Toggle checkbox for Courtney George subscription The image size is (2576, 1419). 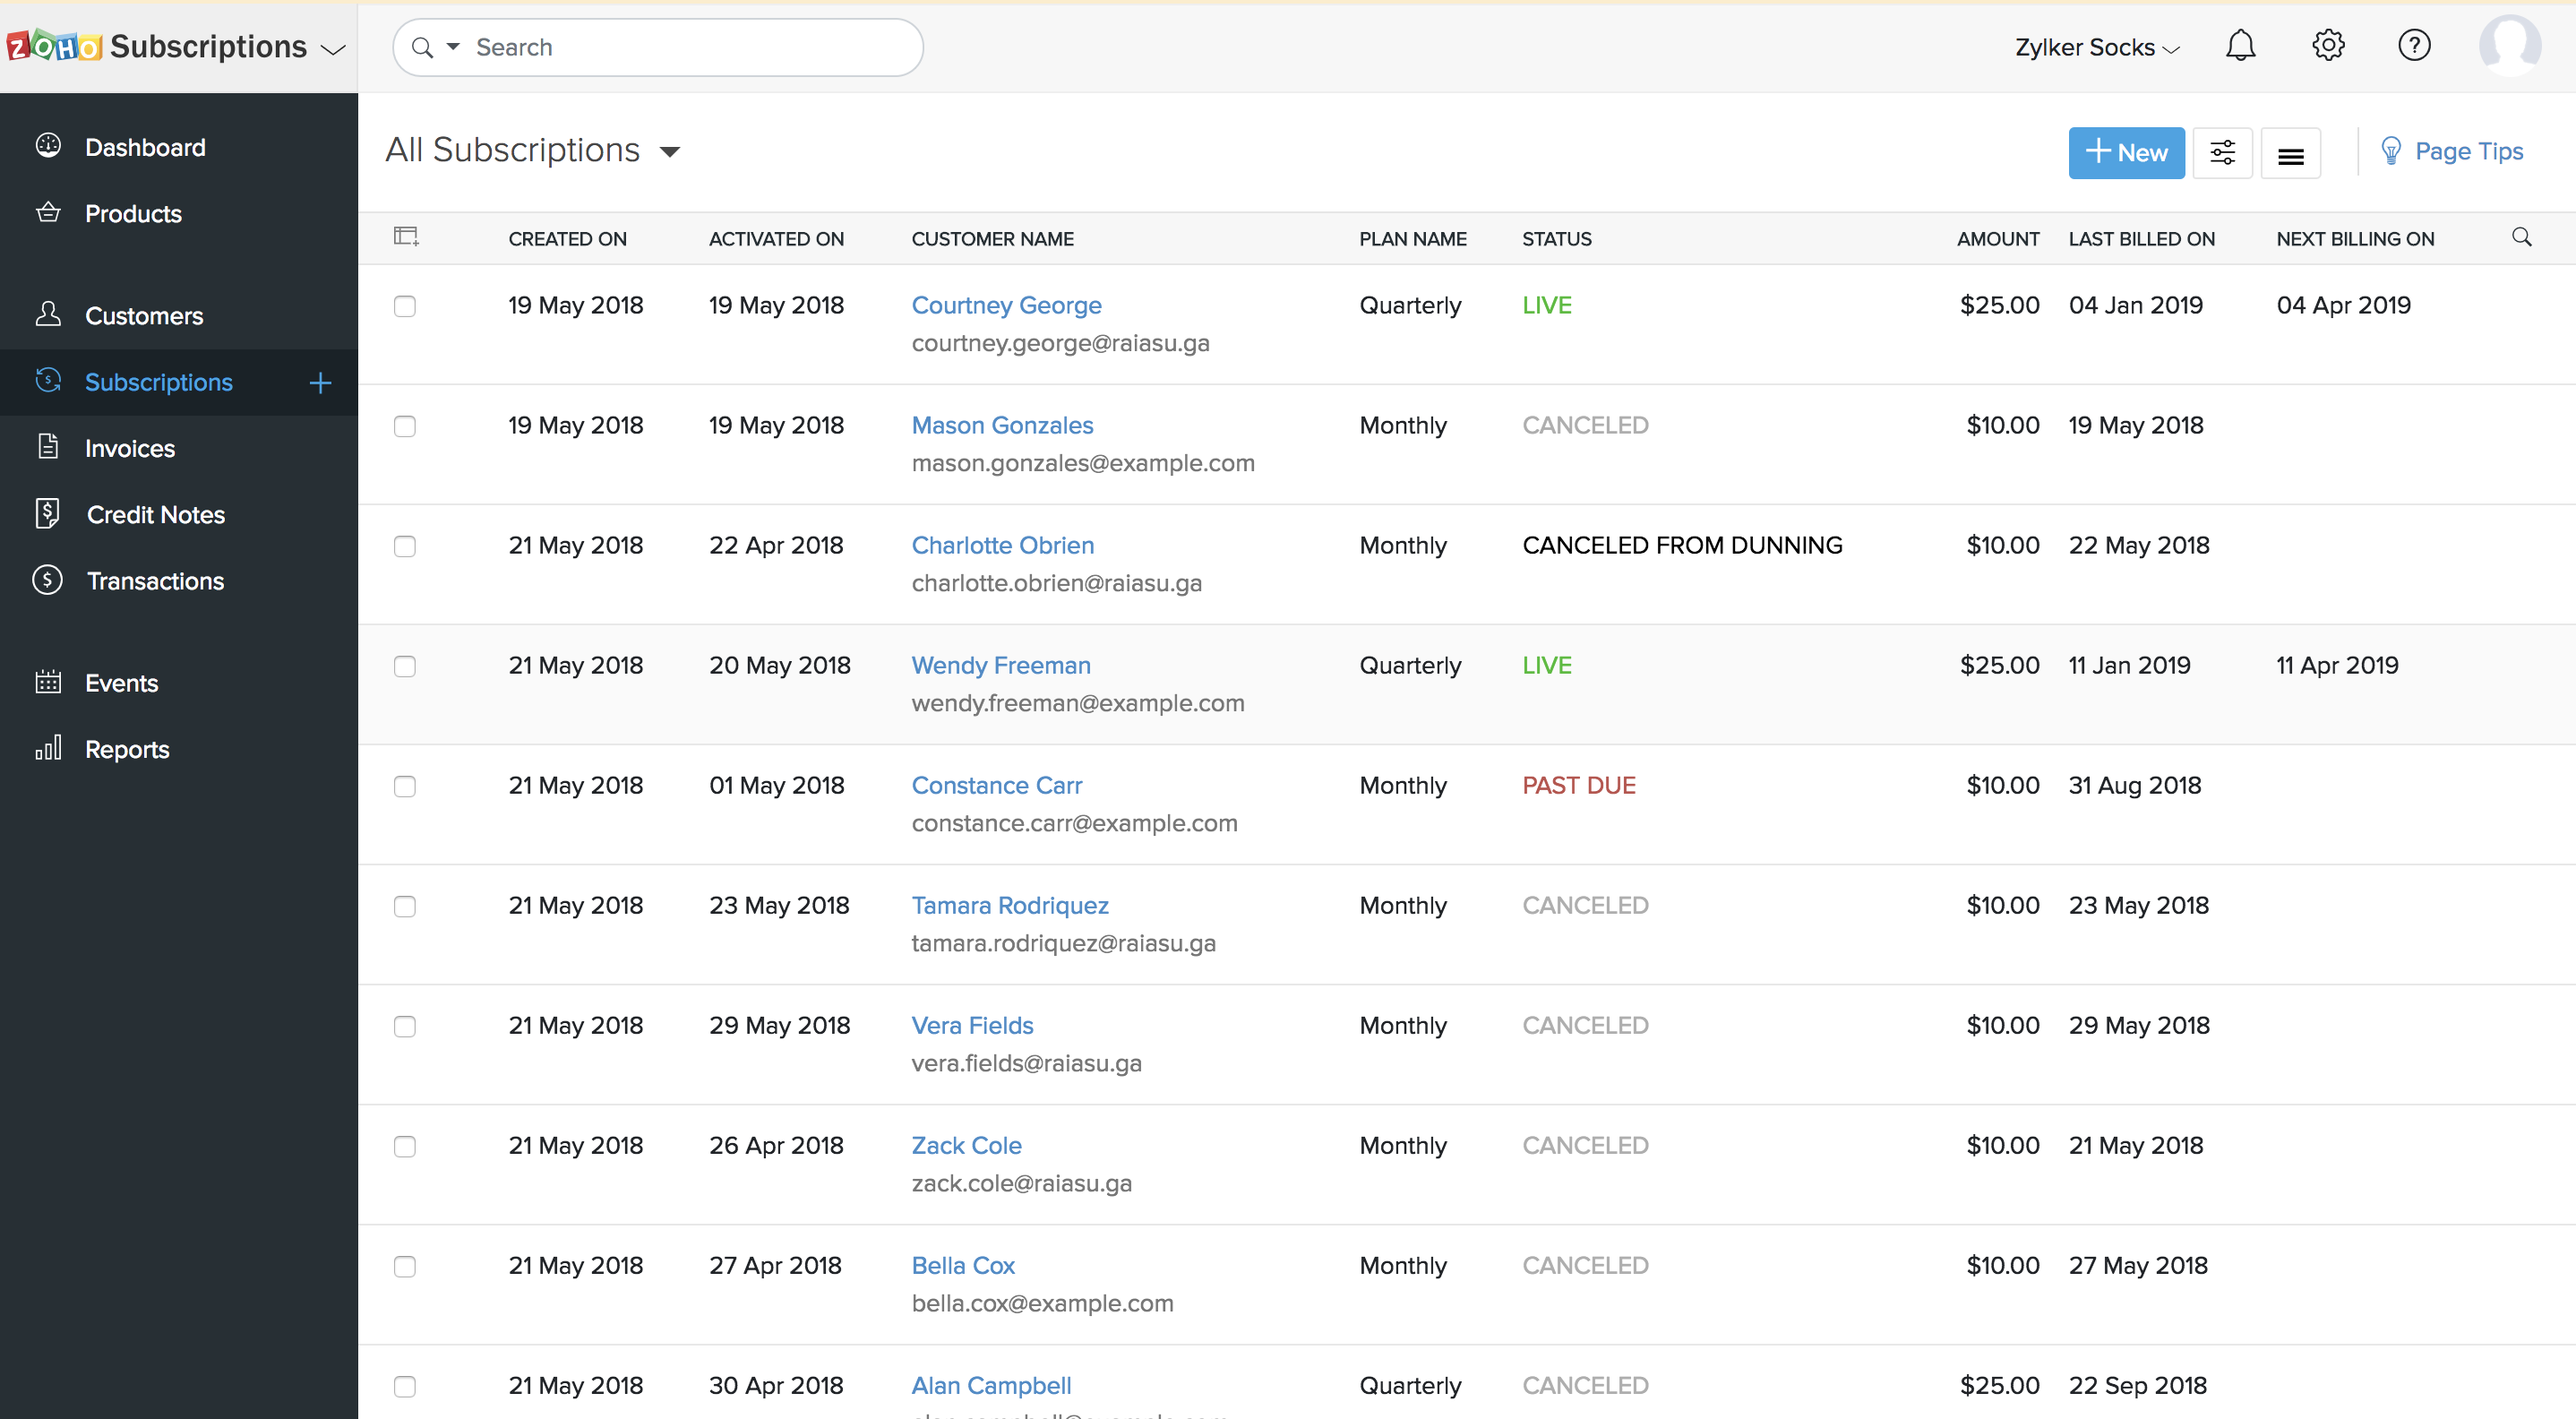pos(405,304)
